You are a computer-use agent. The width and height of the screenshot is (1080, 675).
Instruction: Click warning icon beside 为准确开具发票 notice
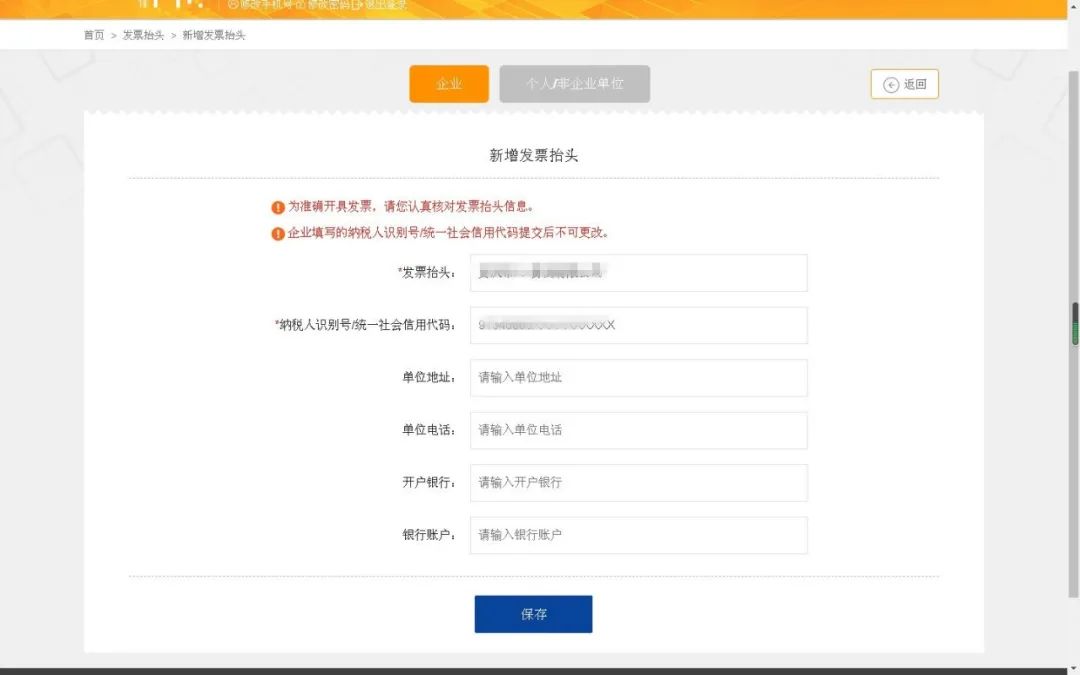(x=278, y=207)
